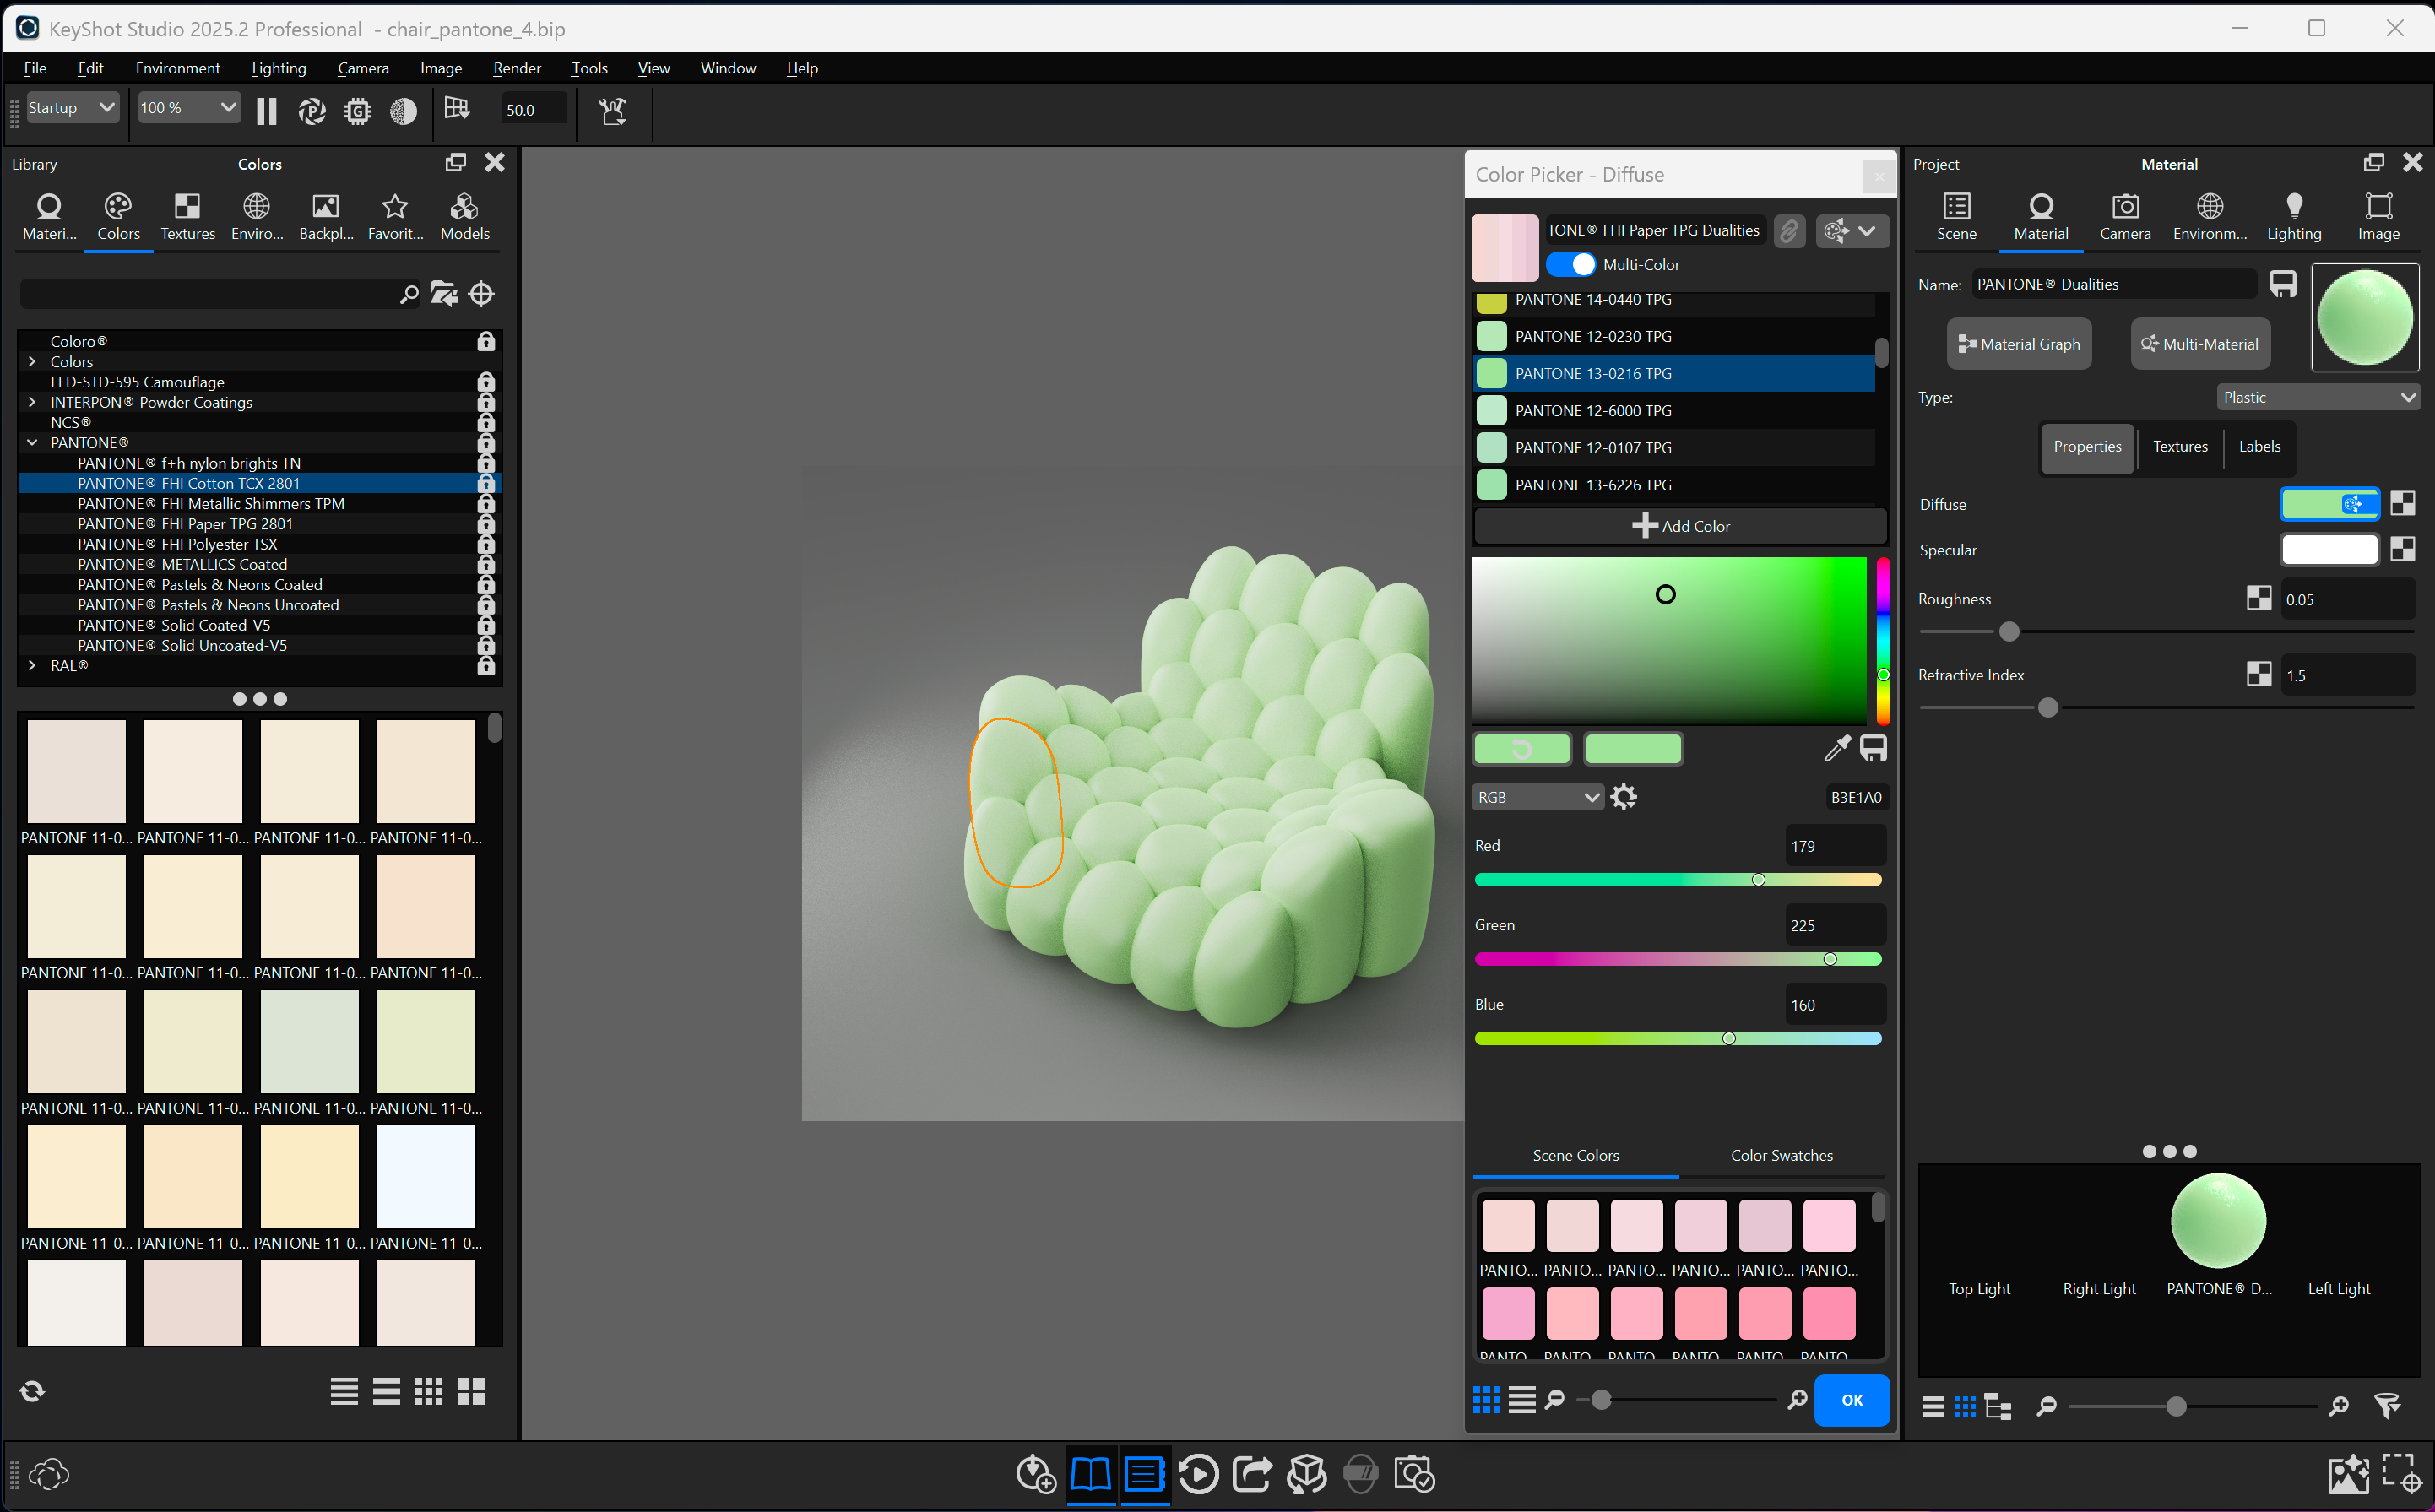Click the material Name input field
Screen dimensions: 2435x1512
[x=2114, y=285]
